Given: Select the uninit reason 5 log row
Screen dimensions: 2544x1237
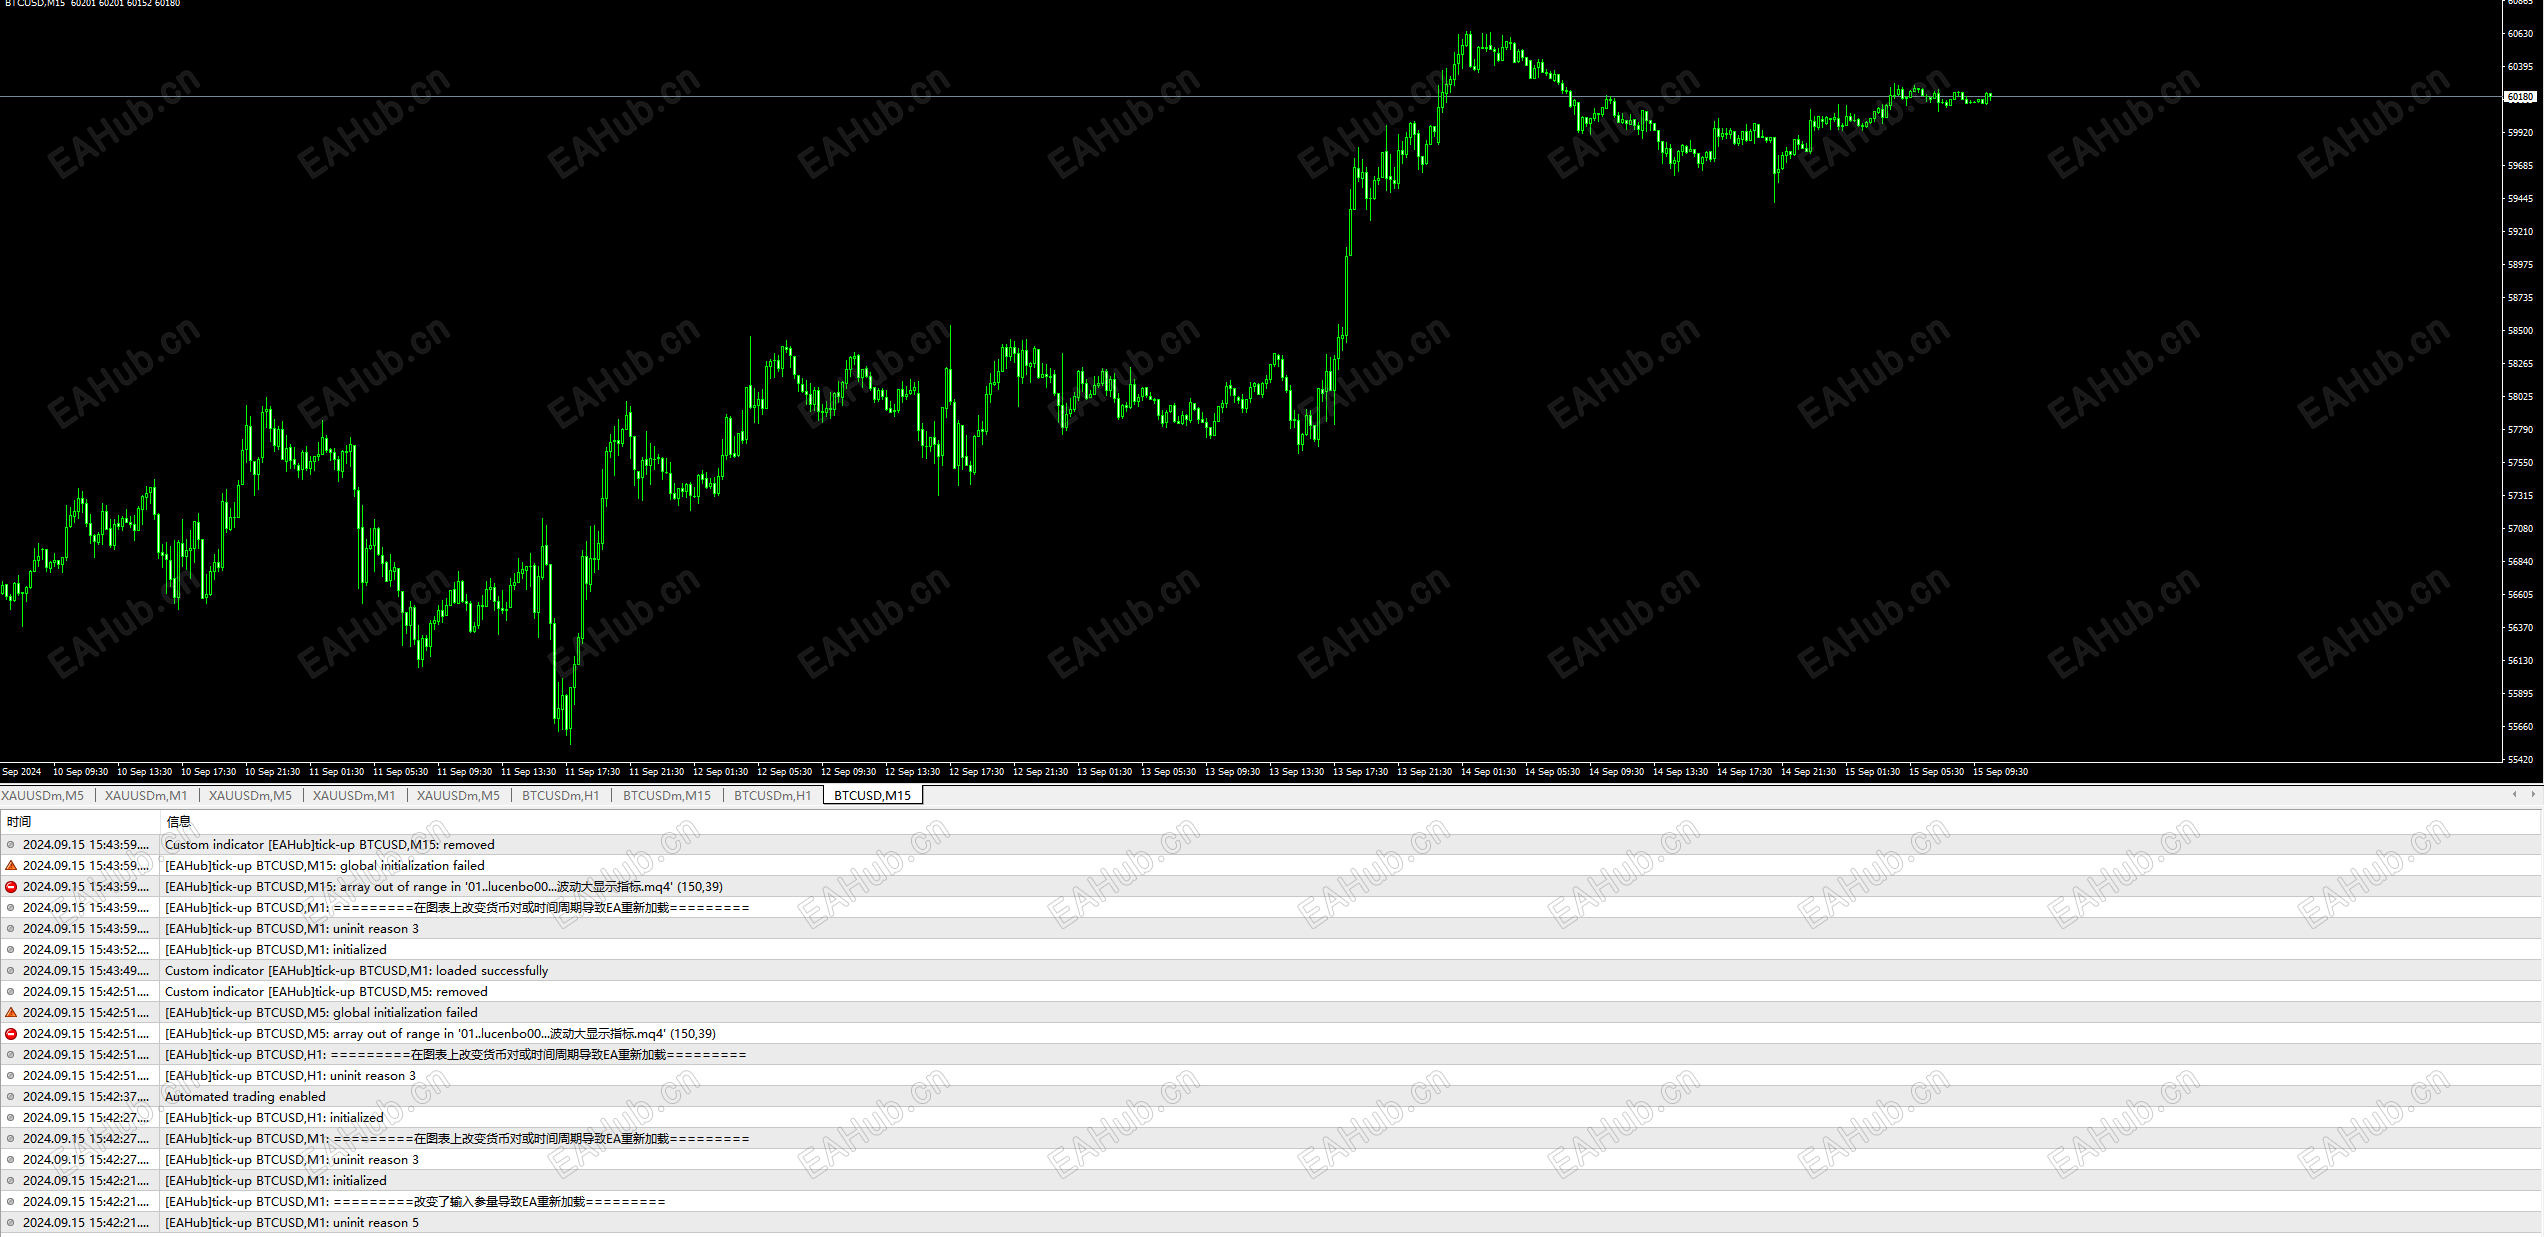Looking at the screenshot, I should point(291,1223).
